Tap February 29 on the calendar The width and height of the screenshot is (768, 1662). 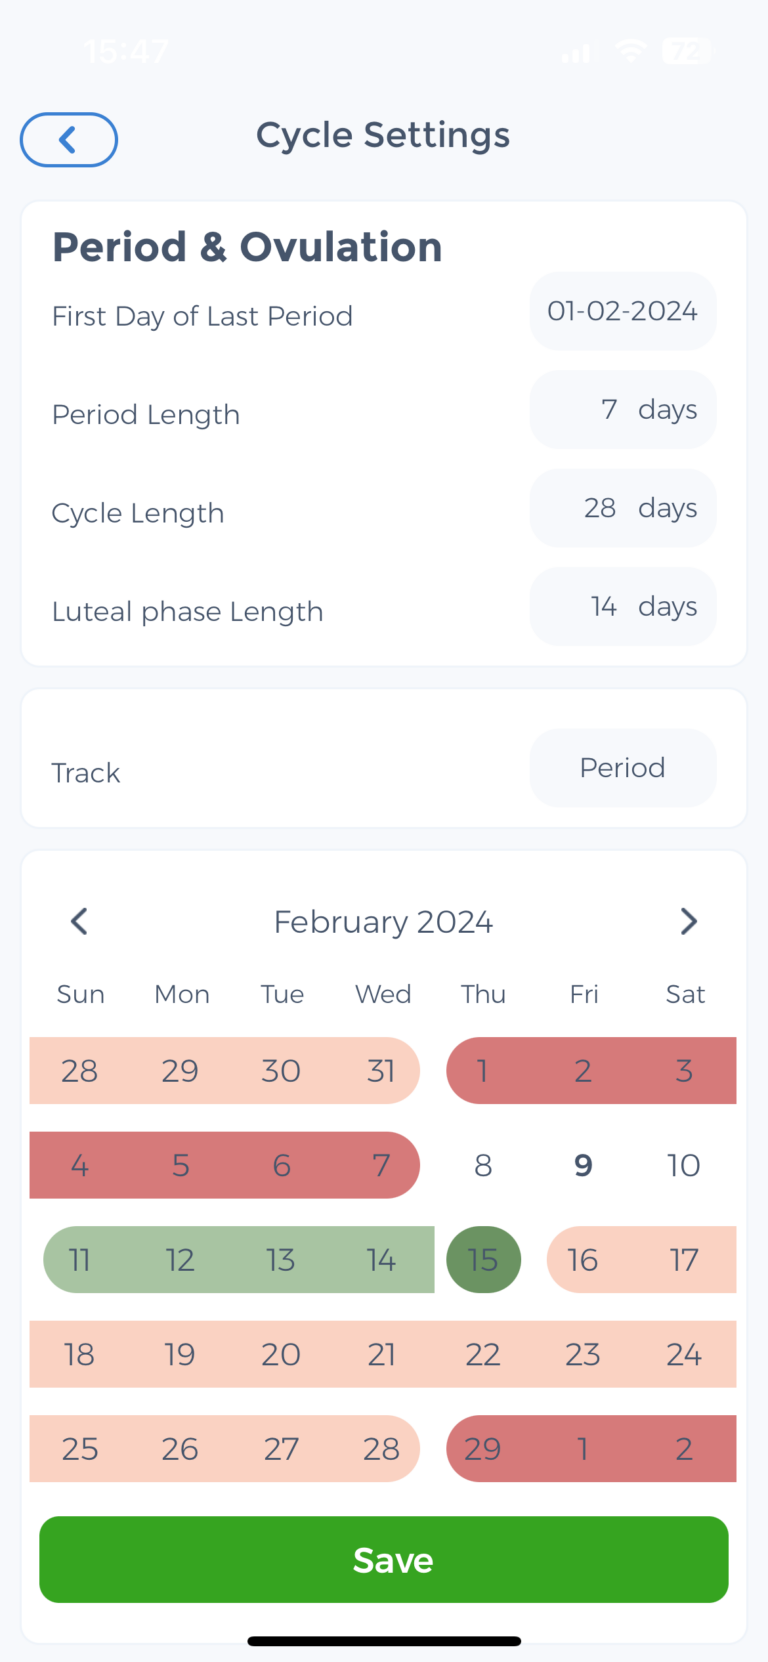483,1449
